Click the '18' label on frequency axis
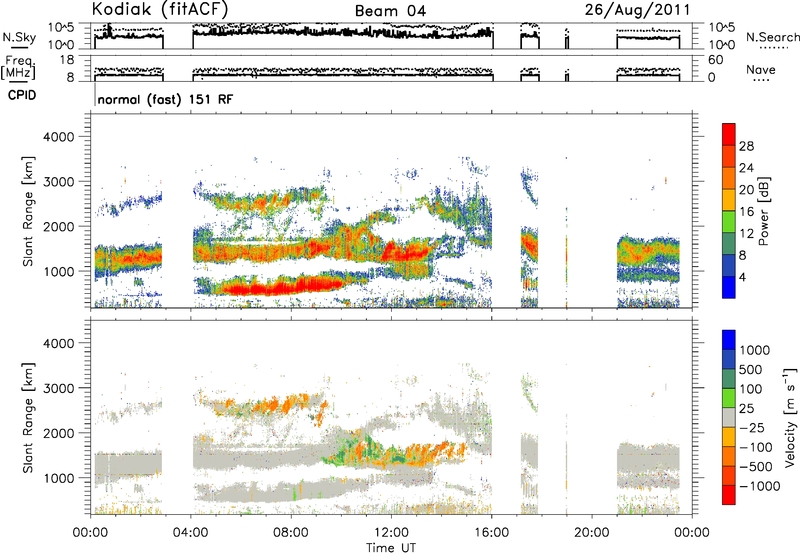This screenshot has height=554, width=800. [66, 60]
